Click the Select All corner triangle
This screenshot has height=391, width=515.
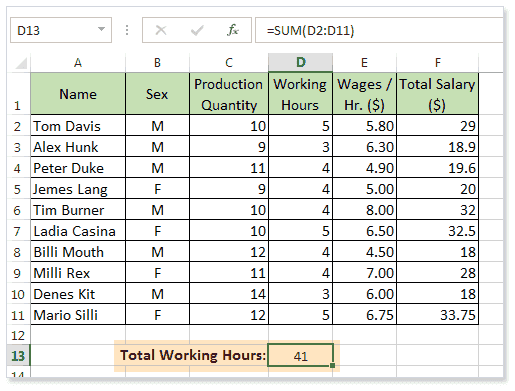coord(21,63)
